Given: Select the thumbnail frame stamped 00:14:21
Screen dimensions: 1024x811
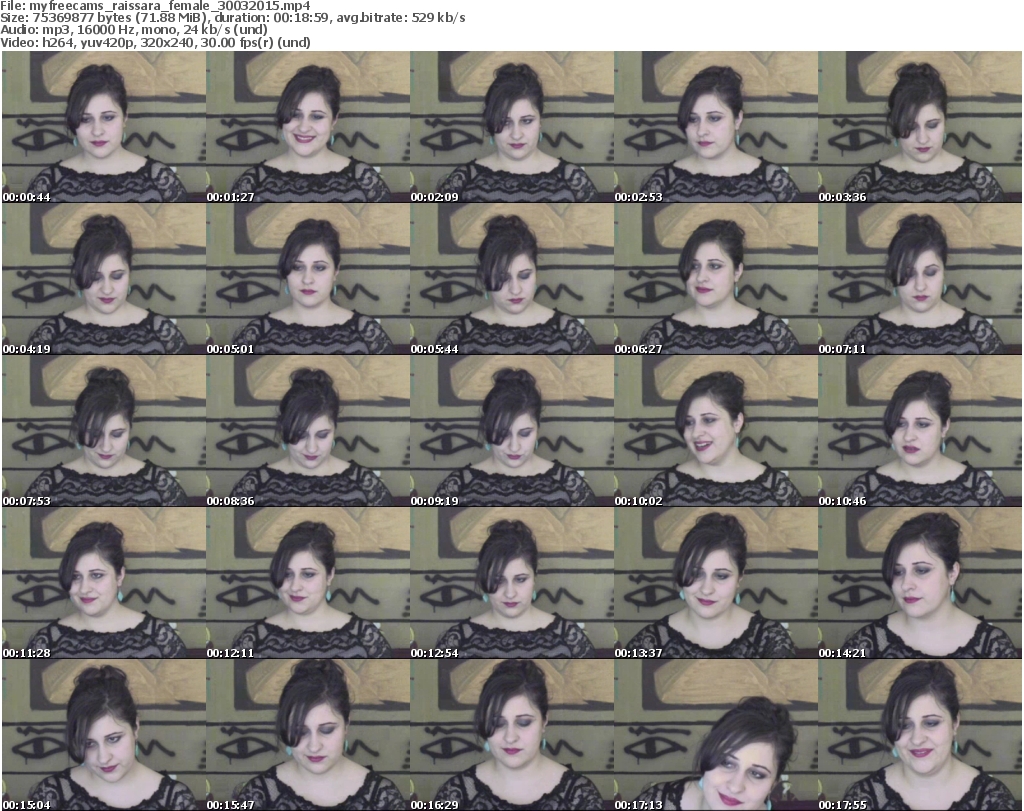Looking at the screenshot, I should [920, 583].
